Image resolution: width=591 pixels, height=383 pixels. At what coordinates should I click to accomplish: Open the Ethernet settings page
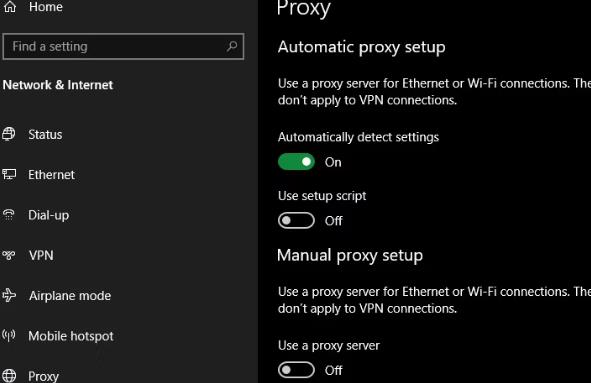(52, 175)
